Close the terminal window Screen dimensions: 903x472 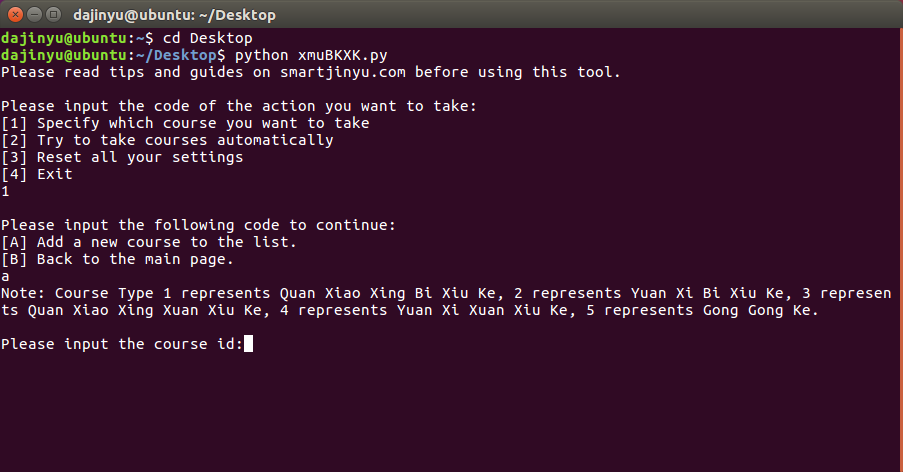[x=15, y=15]
